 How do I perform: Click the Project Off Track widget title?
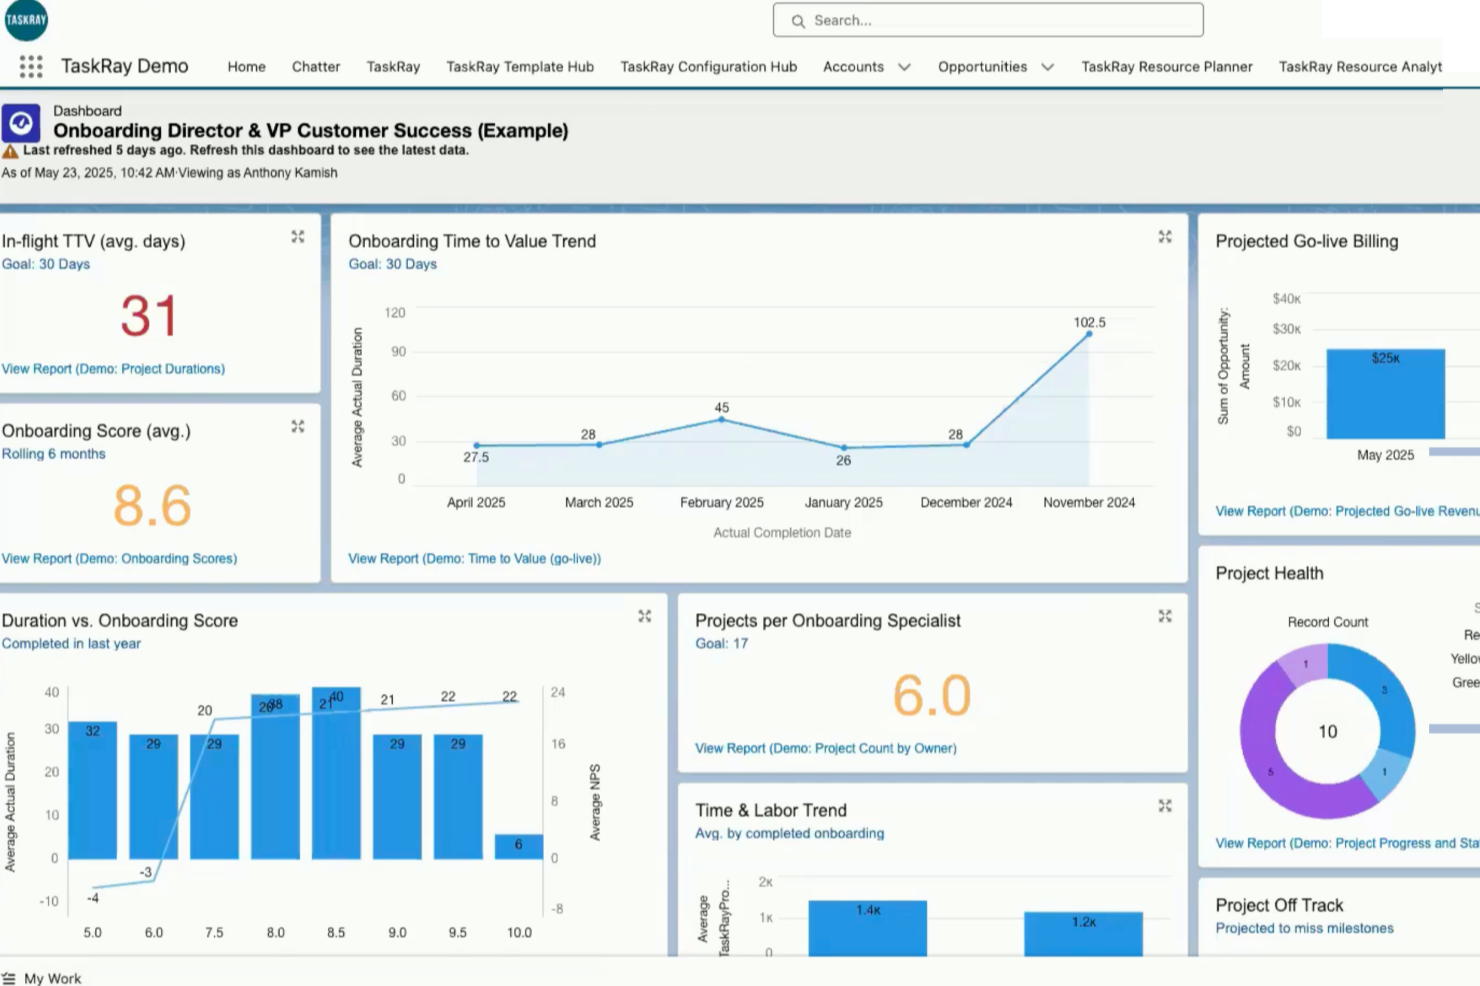click(x=1279, y=905)
